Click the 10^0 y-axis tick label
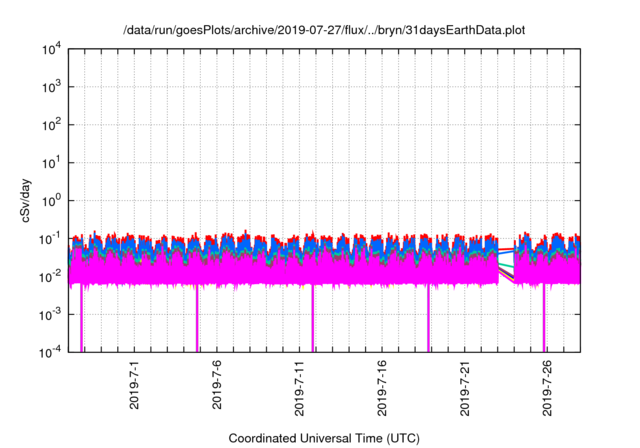The width and height of the screenshot is (640, 448). (x=52, y=201)
